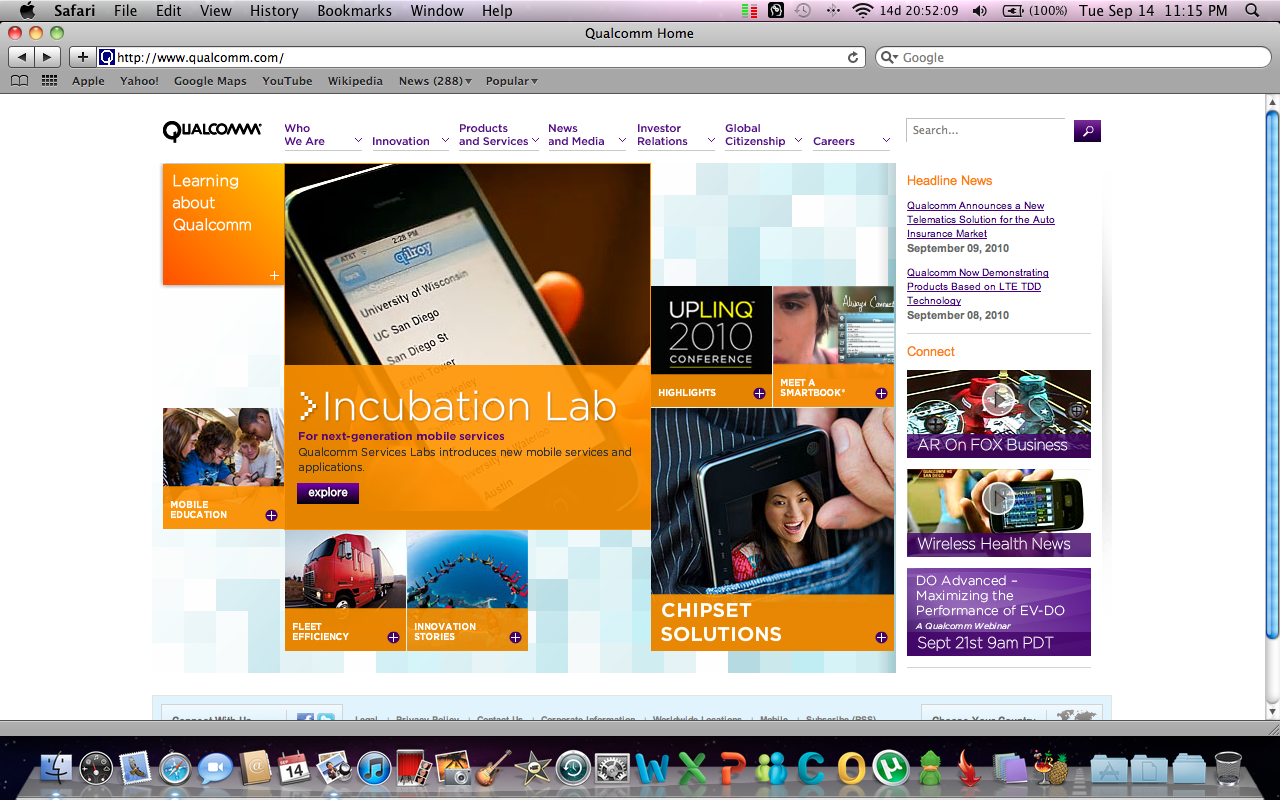The image size is (1280, 800).
Task: Expand the Global Citizenship chevron
Action: click(x=798, y=141)
